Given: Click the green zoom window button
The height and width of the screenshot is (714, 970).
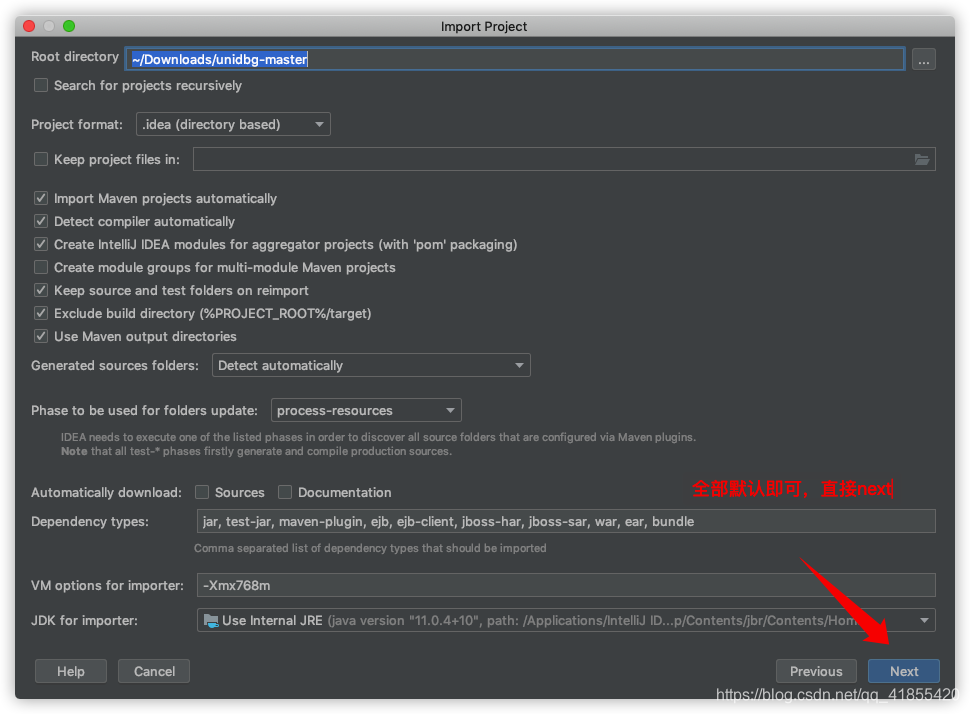Looking at the screenshot, I should 69,26.
